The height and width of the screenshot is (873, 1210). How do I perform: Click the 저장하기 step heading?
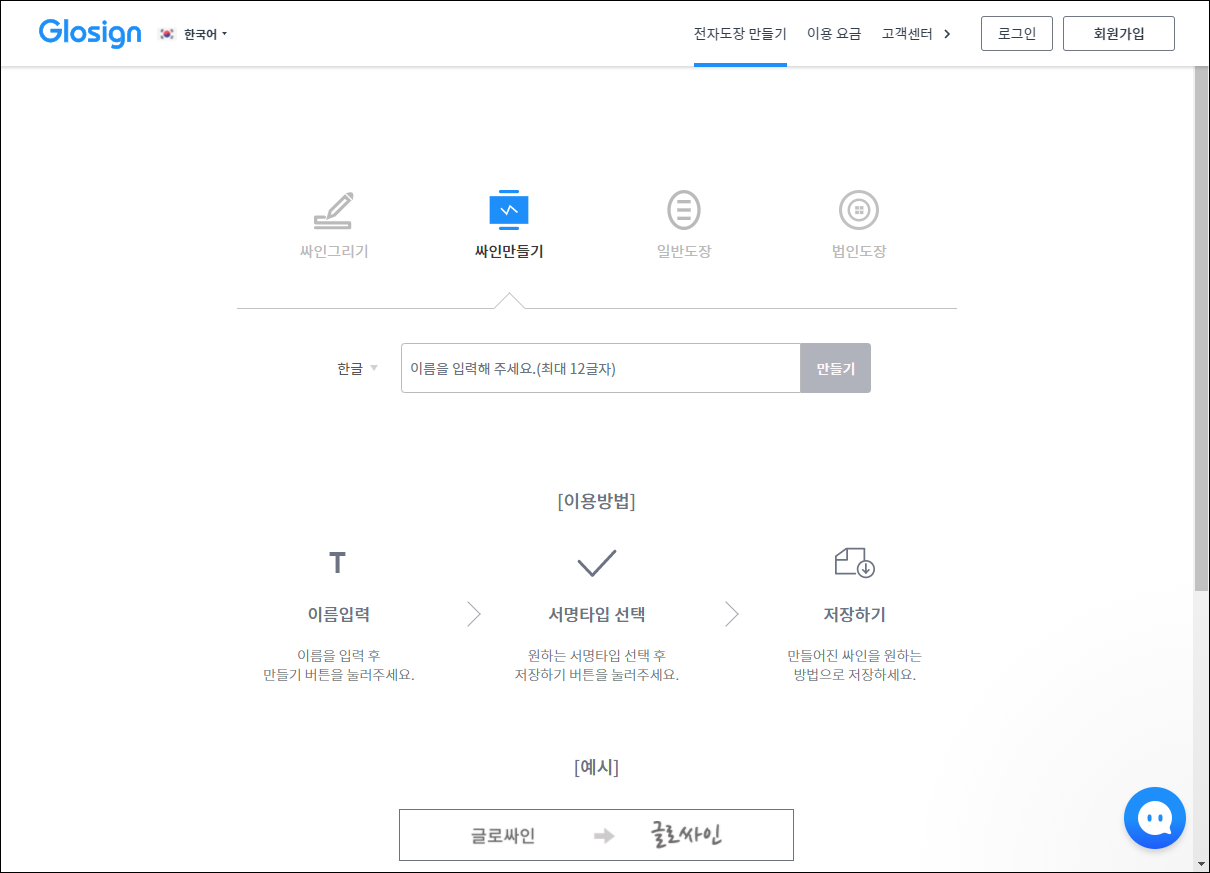855,615
